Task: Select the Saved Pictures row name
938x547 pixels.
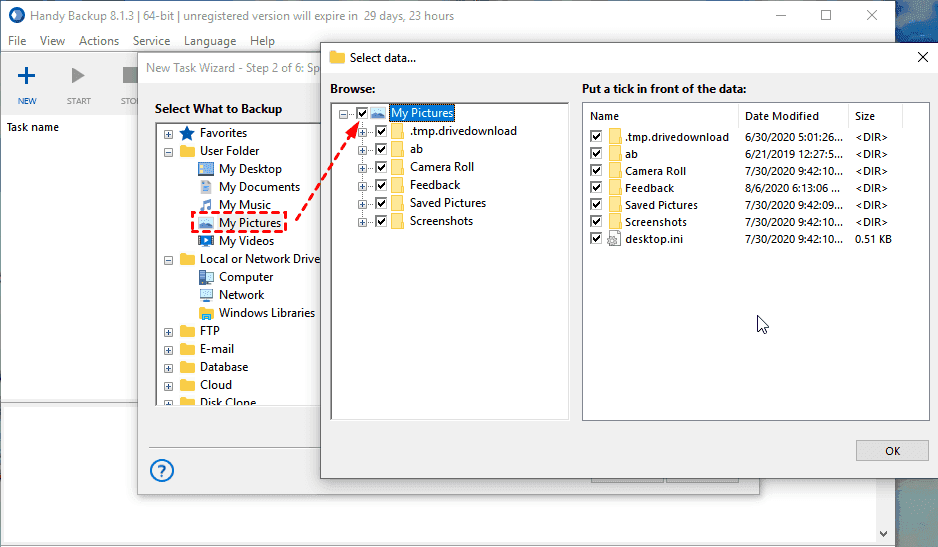Action: [661, 205]
